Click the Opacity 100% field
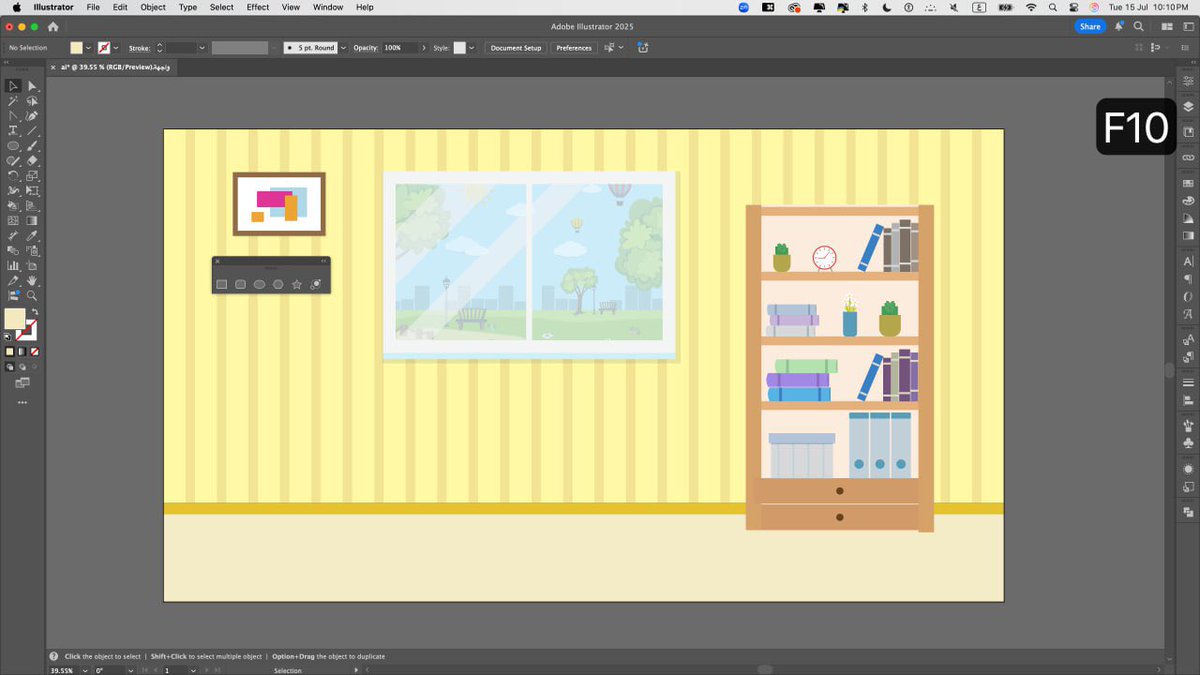1200x675 pixels. tap(400, 48)
